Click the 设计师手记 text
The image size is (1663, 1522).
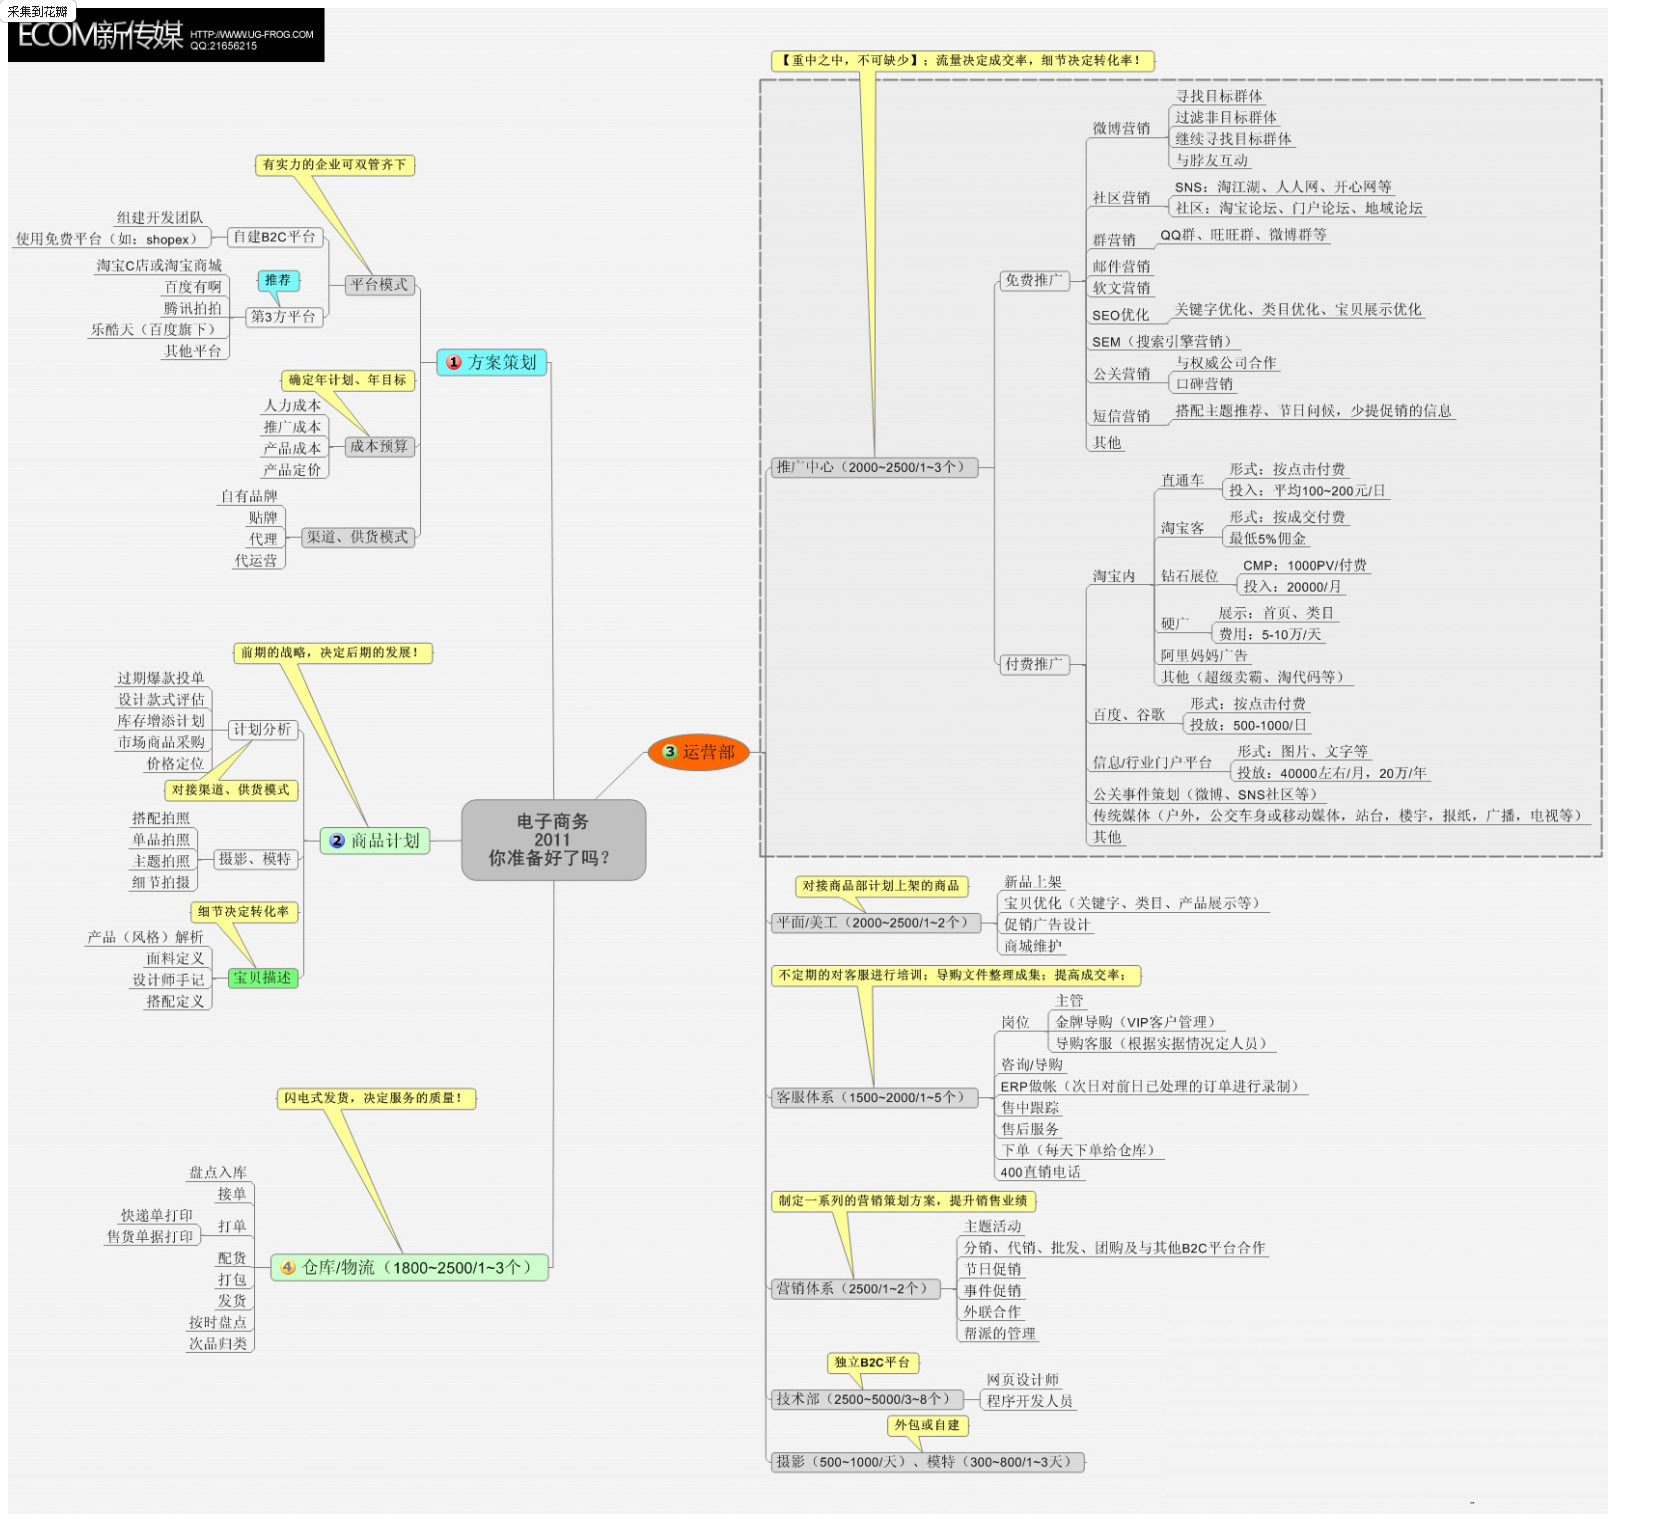click(168, 980)
